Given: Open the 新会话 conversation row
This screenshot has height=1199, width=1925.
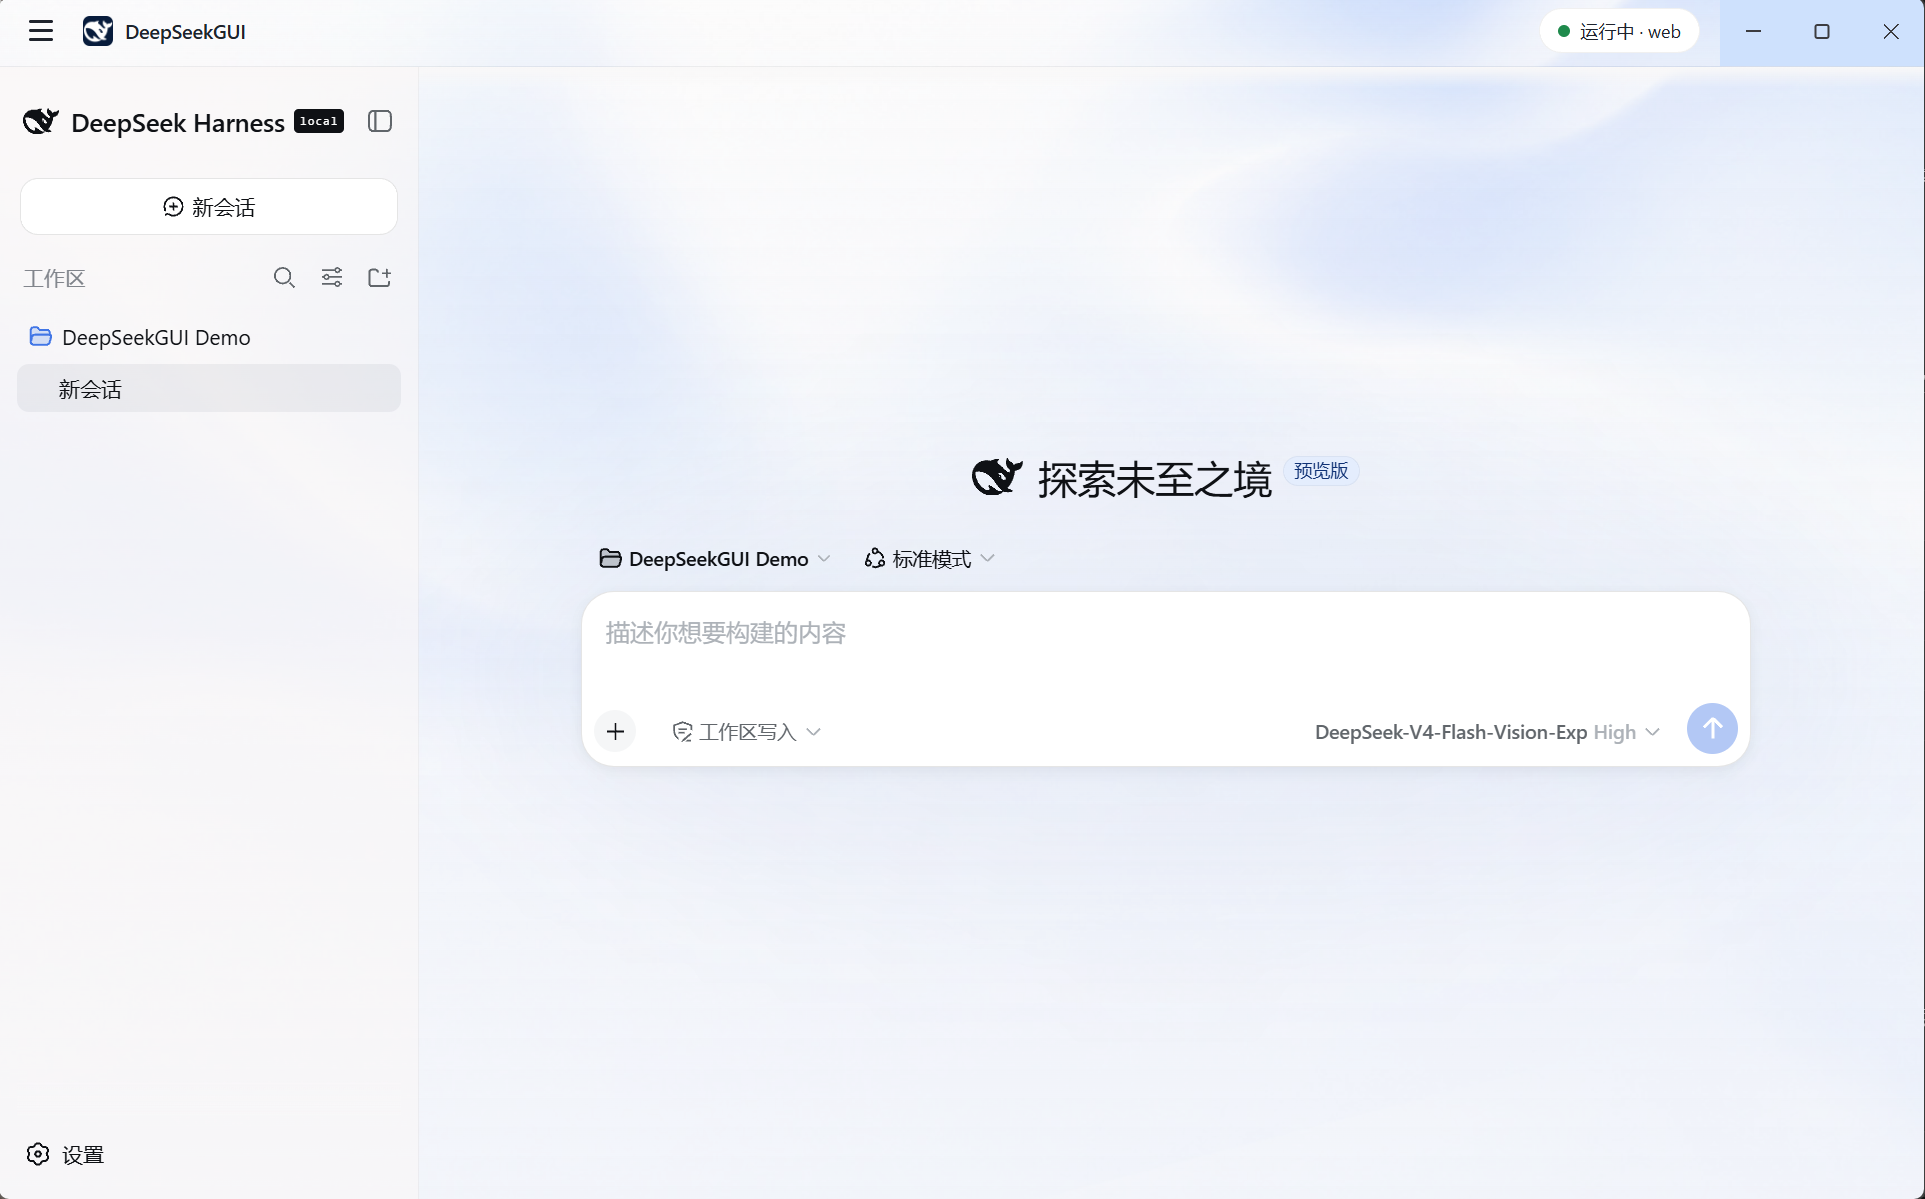Looking at the screenshot, I should (x=209, y=388).
